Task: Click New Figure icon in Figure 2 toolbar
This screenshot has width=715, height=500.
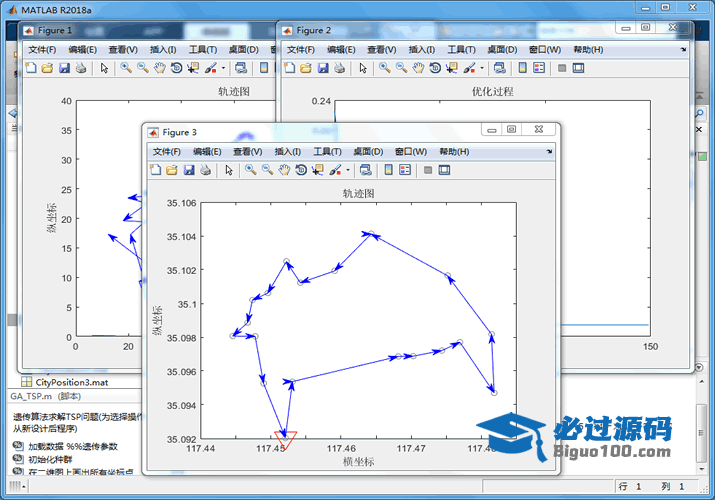Action: click(290, 68)
